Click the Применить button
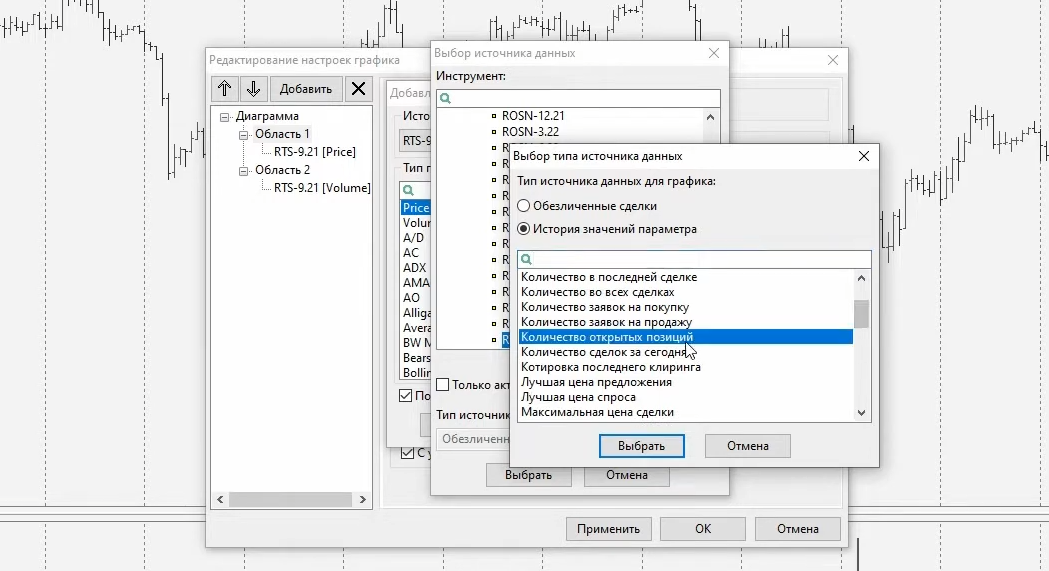 tap(608, 529)
